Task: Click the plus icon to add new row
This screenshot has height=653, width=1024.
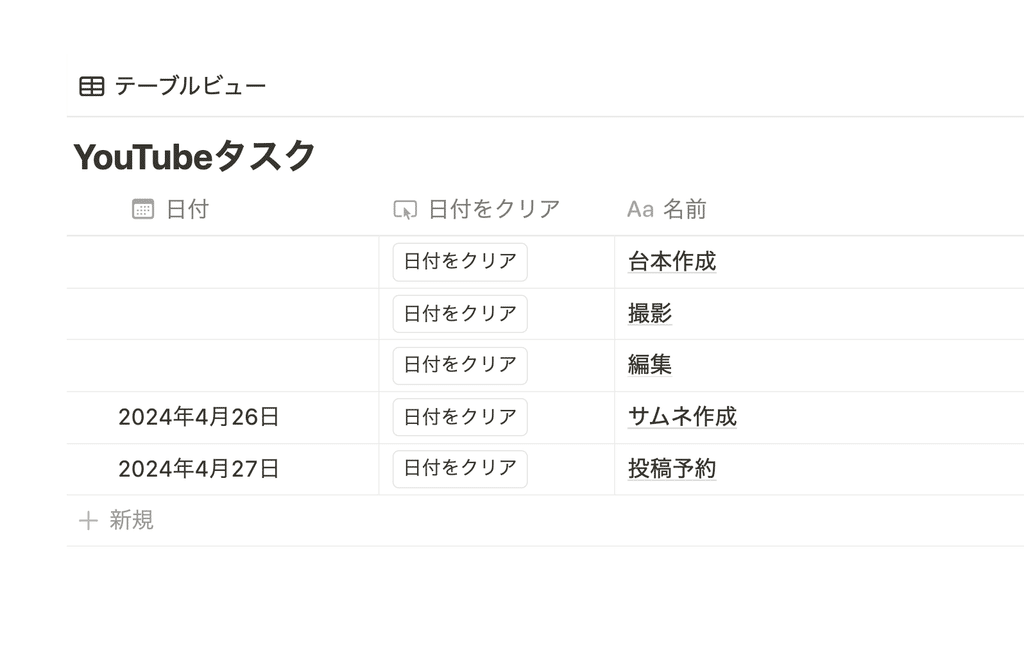Action: click(x=88, y=520)
